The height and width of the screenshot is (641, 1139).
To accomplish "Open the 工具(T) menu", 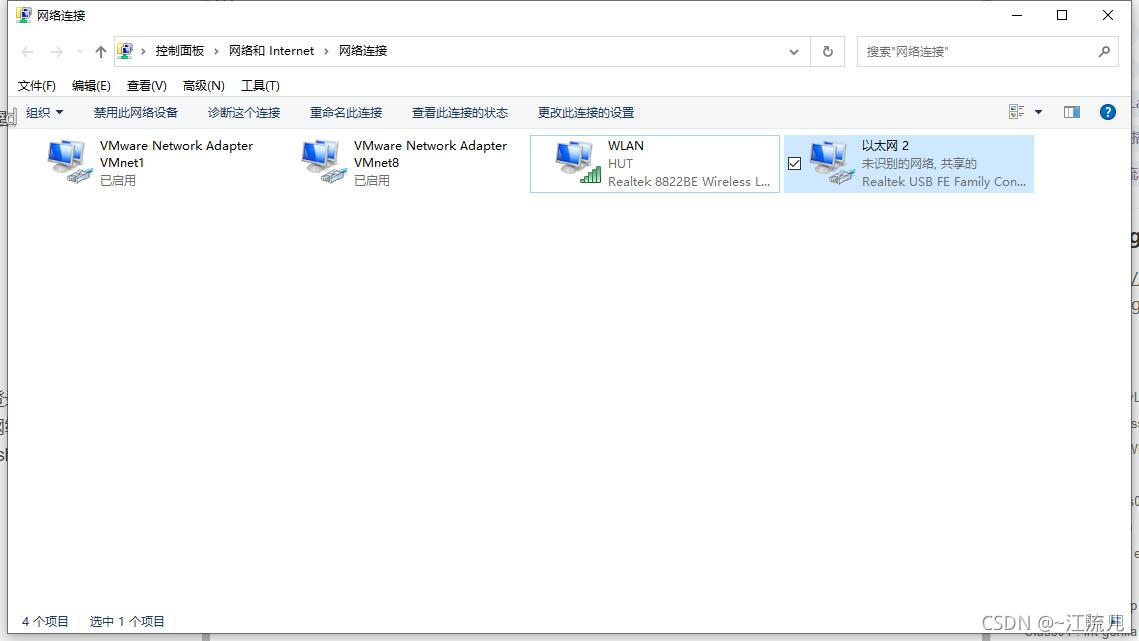I will 259,85.
